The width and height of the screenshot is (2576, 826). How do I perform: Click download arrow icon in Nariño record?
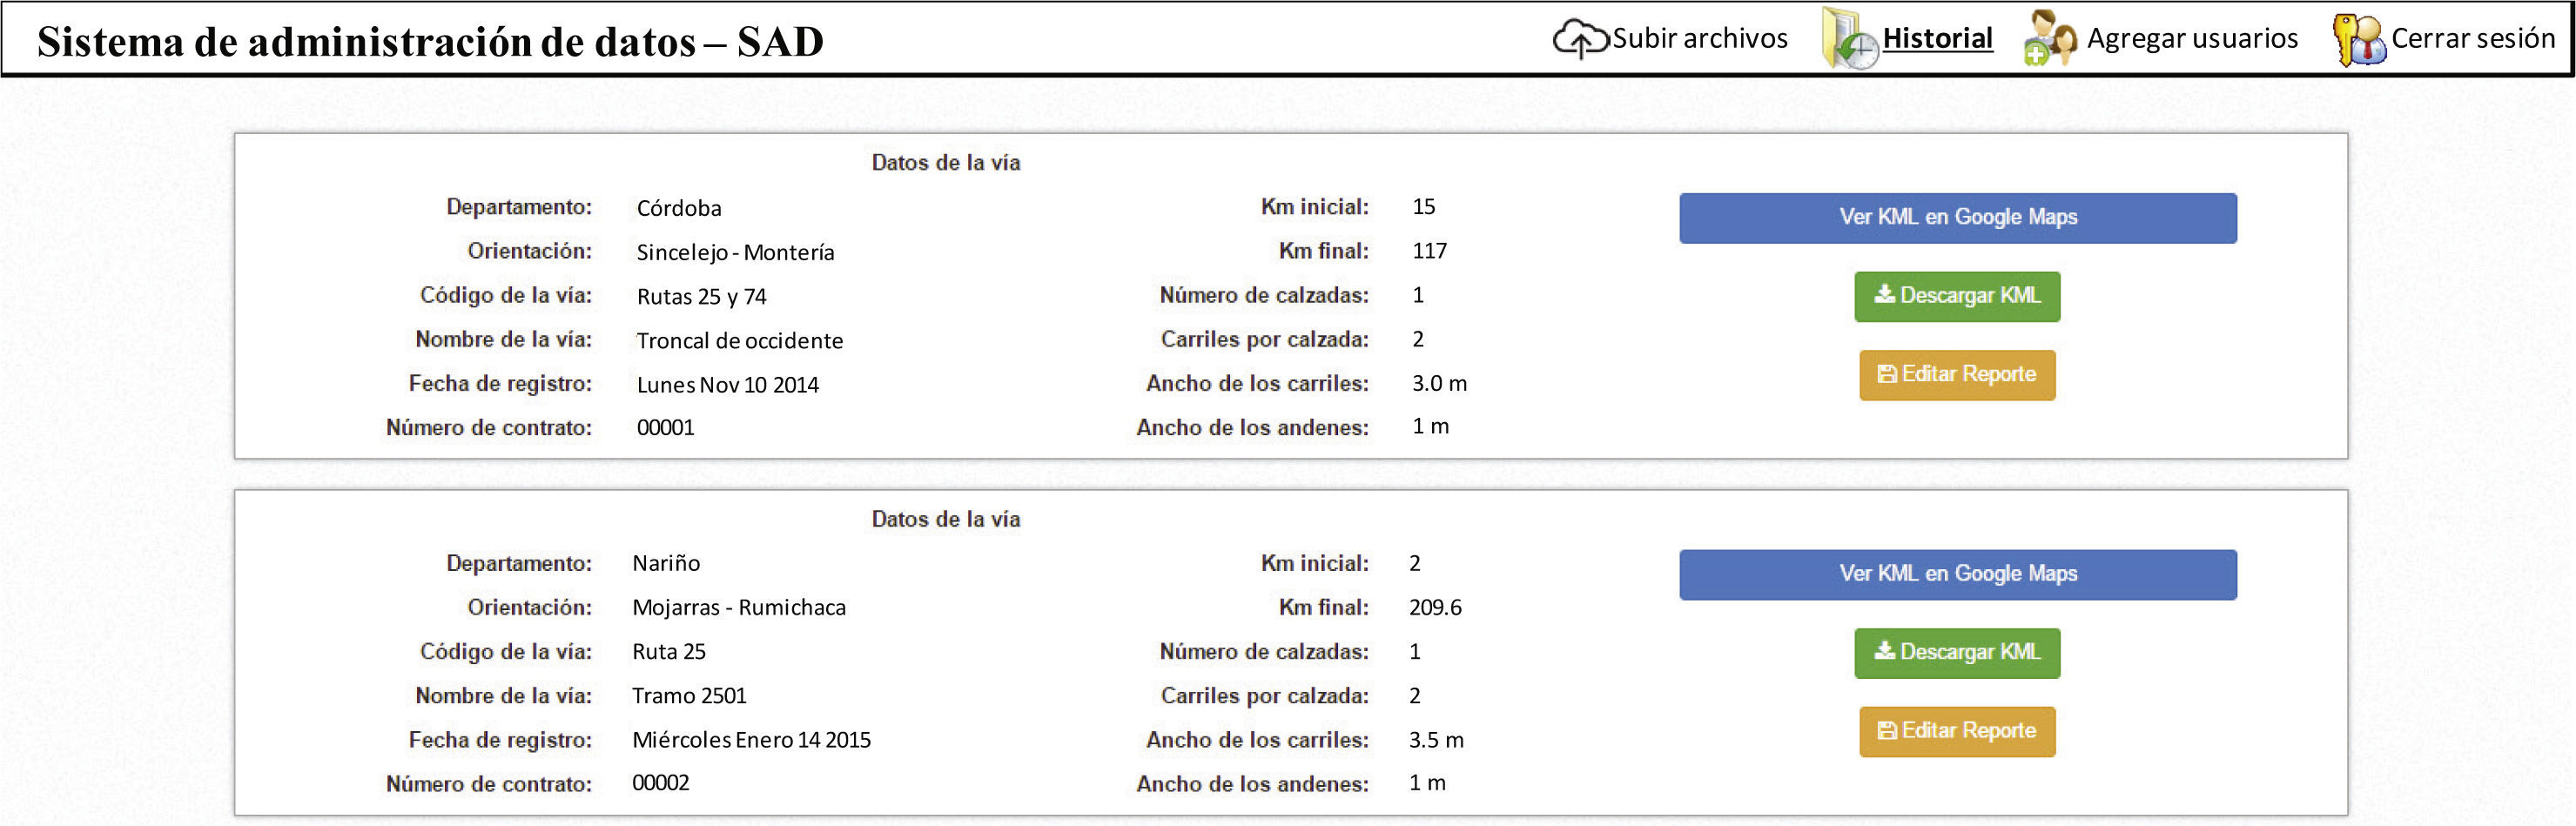[x=1884, y=651]
